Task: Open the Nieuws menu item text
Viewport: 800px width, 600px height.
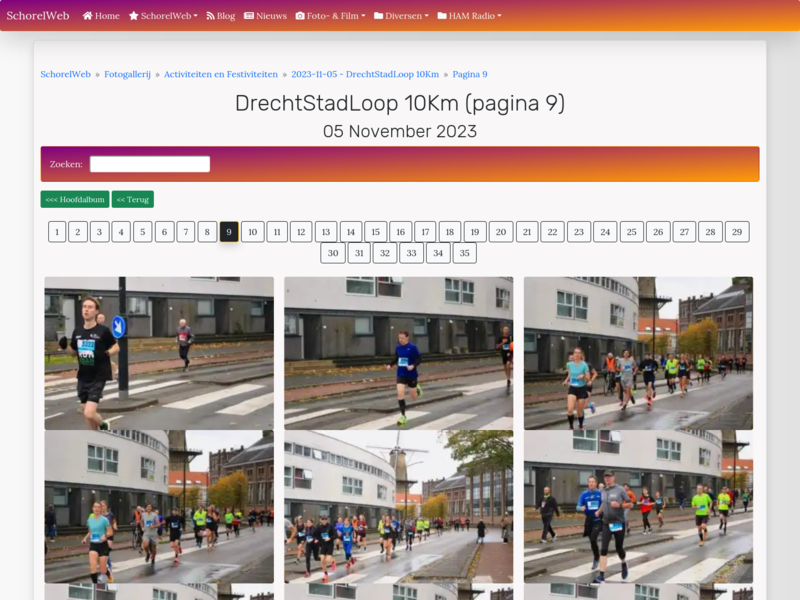Action: coord(271,16)
